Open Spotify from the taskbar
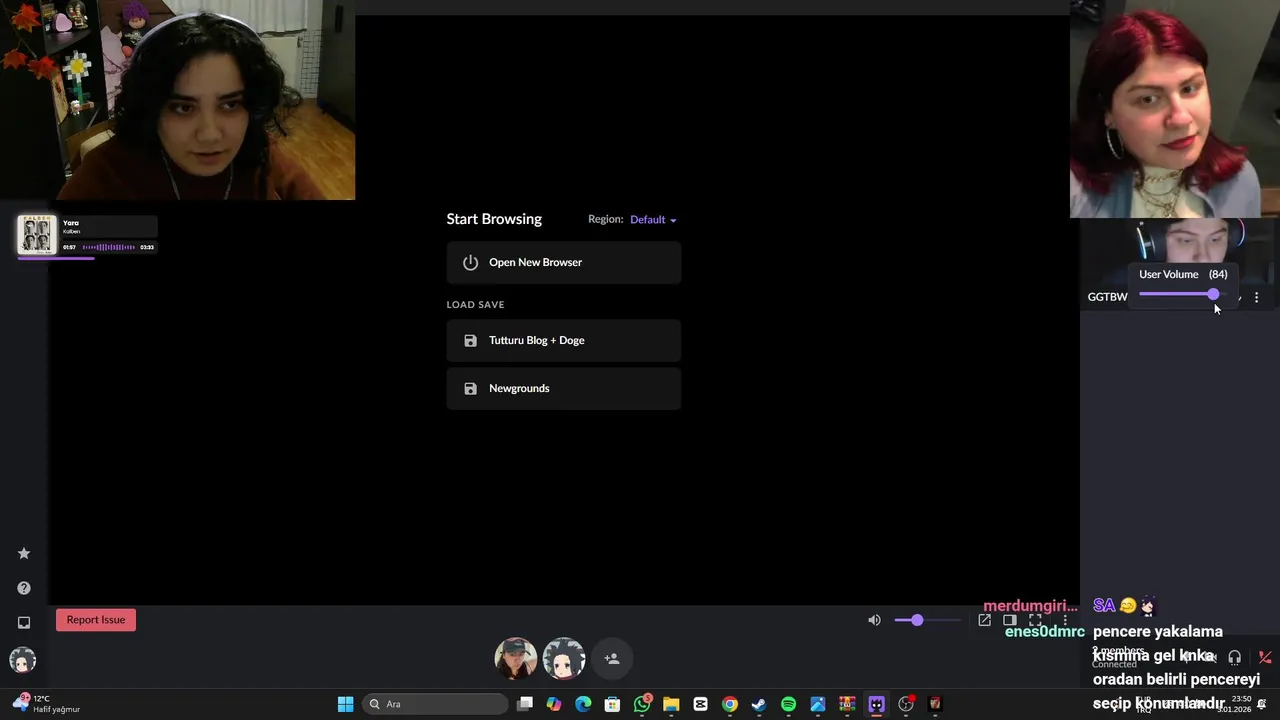The height and width of the screenshot is (720, 1280). coord(788,704)
